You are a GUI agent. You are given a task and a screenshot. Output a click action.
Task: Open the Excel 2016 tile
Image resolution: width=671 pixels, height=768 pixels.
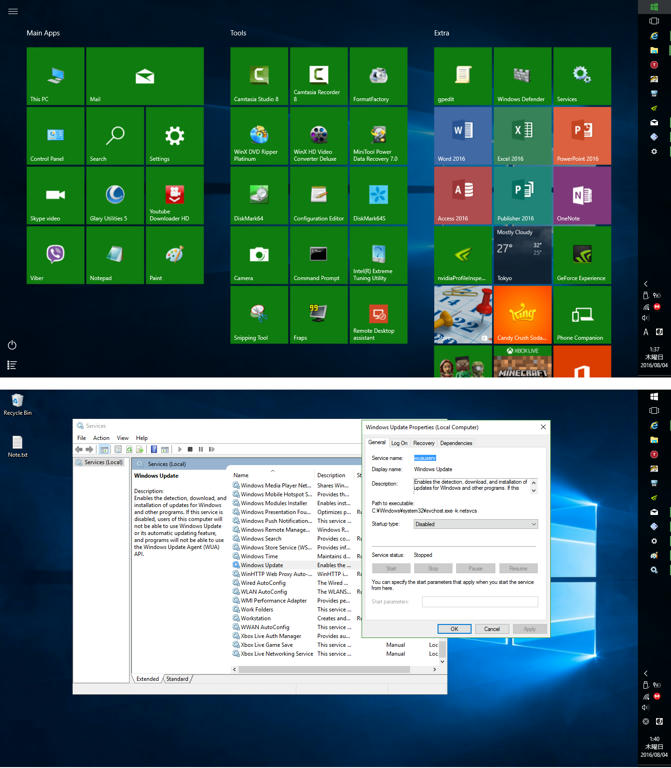[522, 136]
